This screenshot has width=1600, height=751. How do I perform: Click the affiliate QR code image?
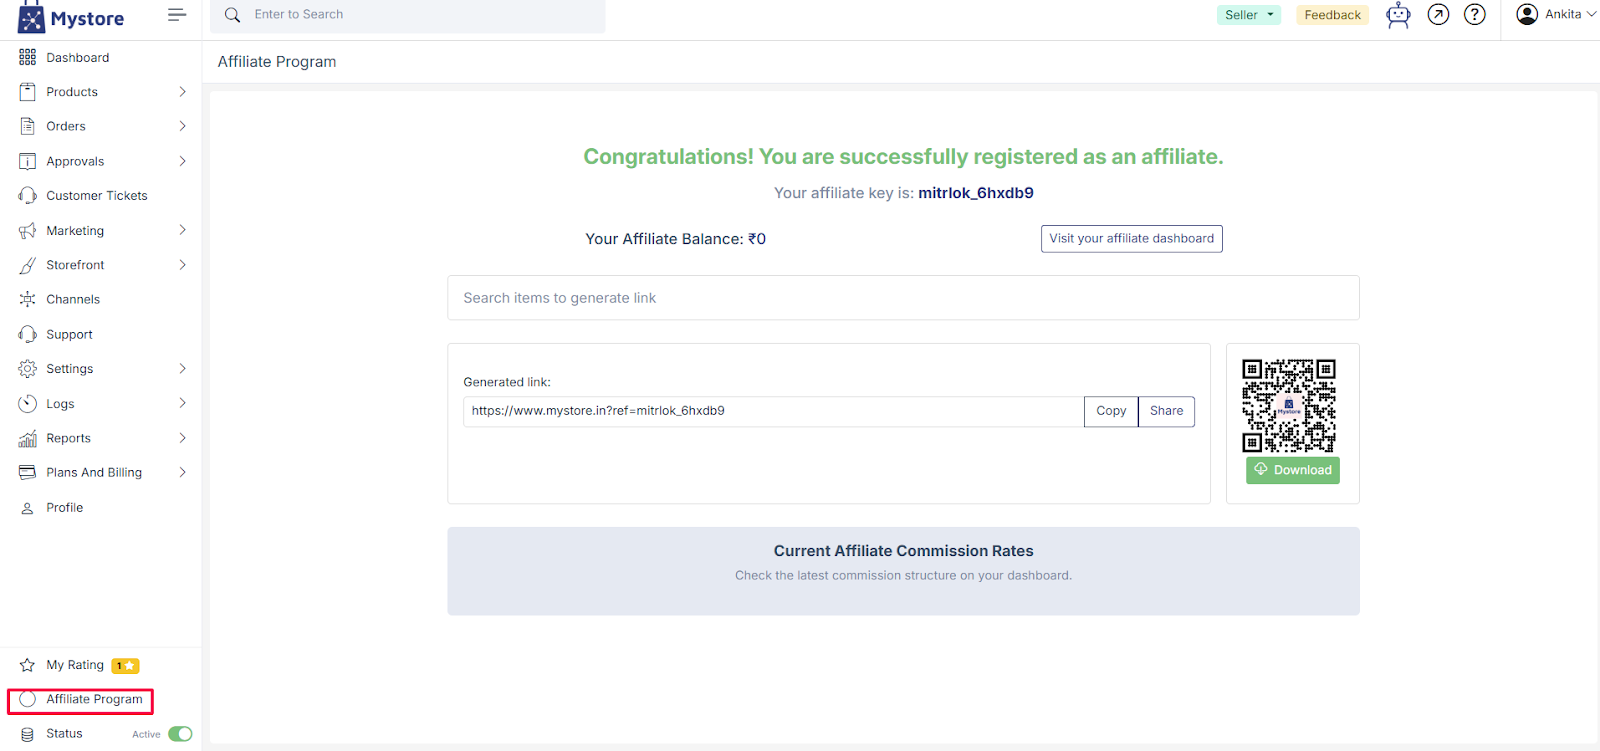tap(1289, 406)
